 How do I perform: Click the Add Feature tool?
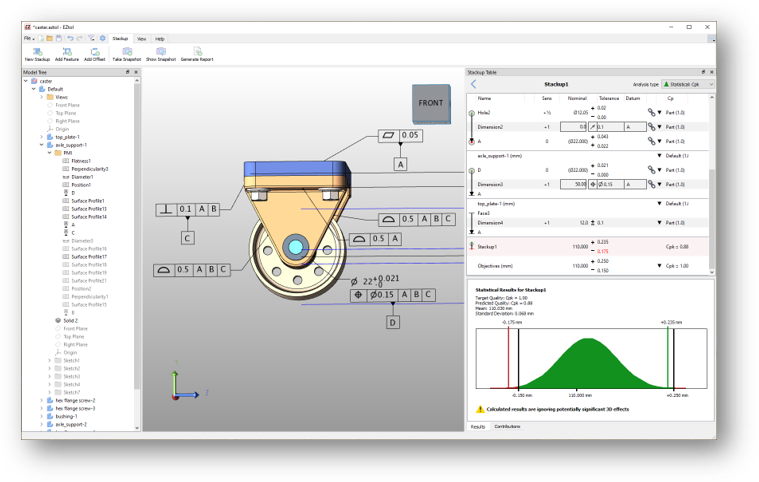(x=67, y=54)
